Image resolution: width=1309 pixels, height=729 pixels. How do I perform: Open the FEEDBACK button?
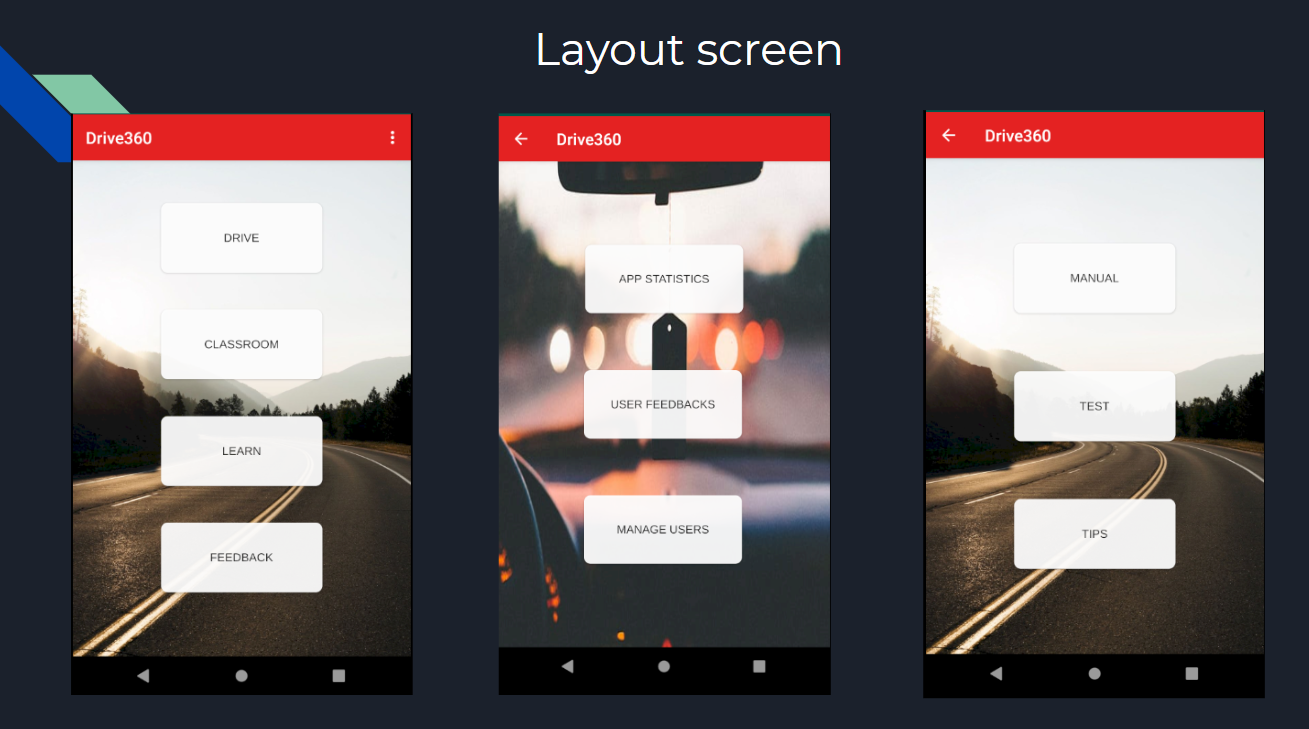[x=241, y=557]
